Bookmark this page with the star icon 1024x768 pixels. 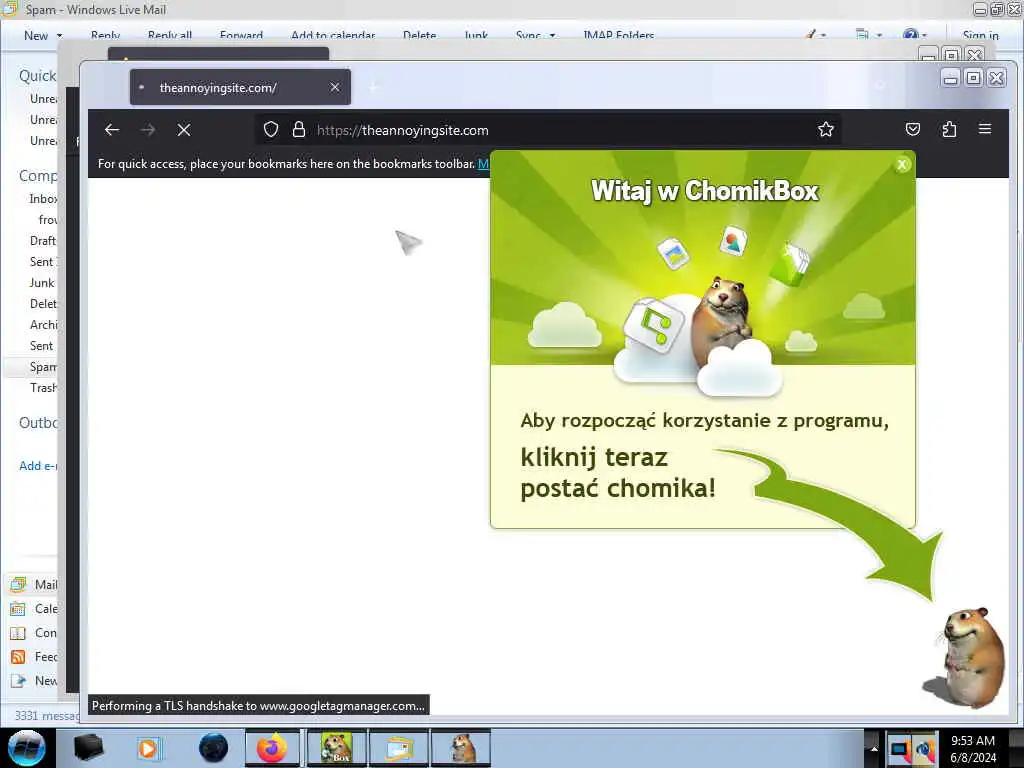click(x=826, y=129)
